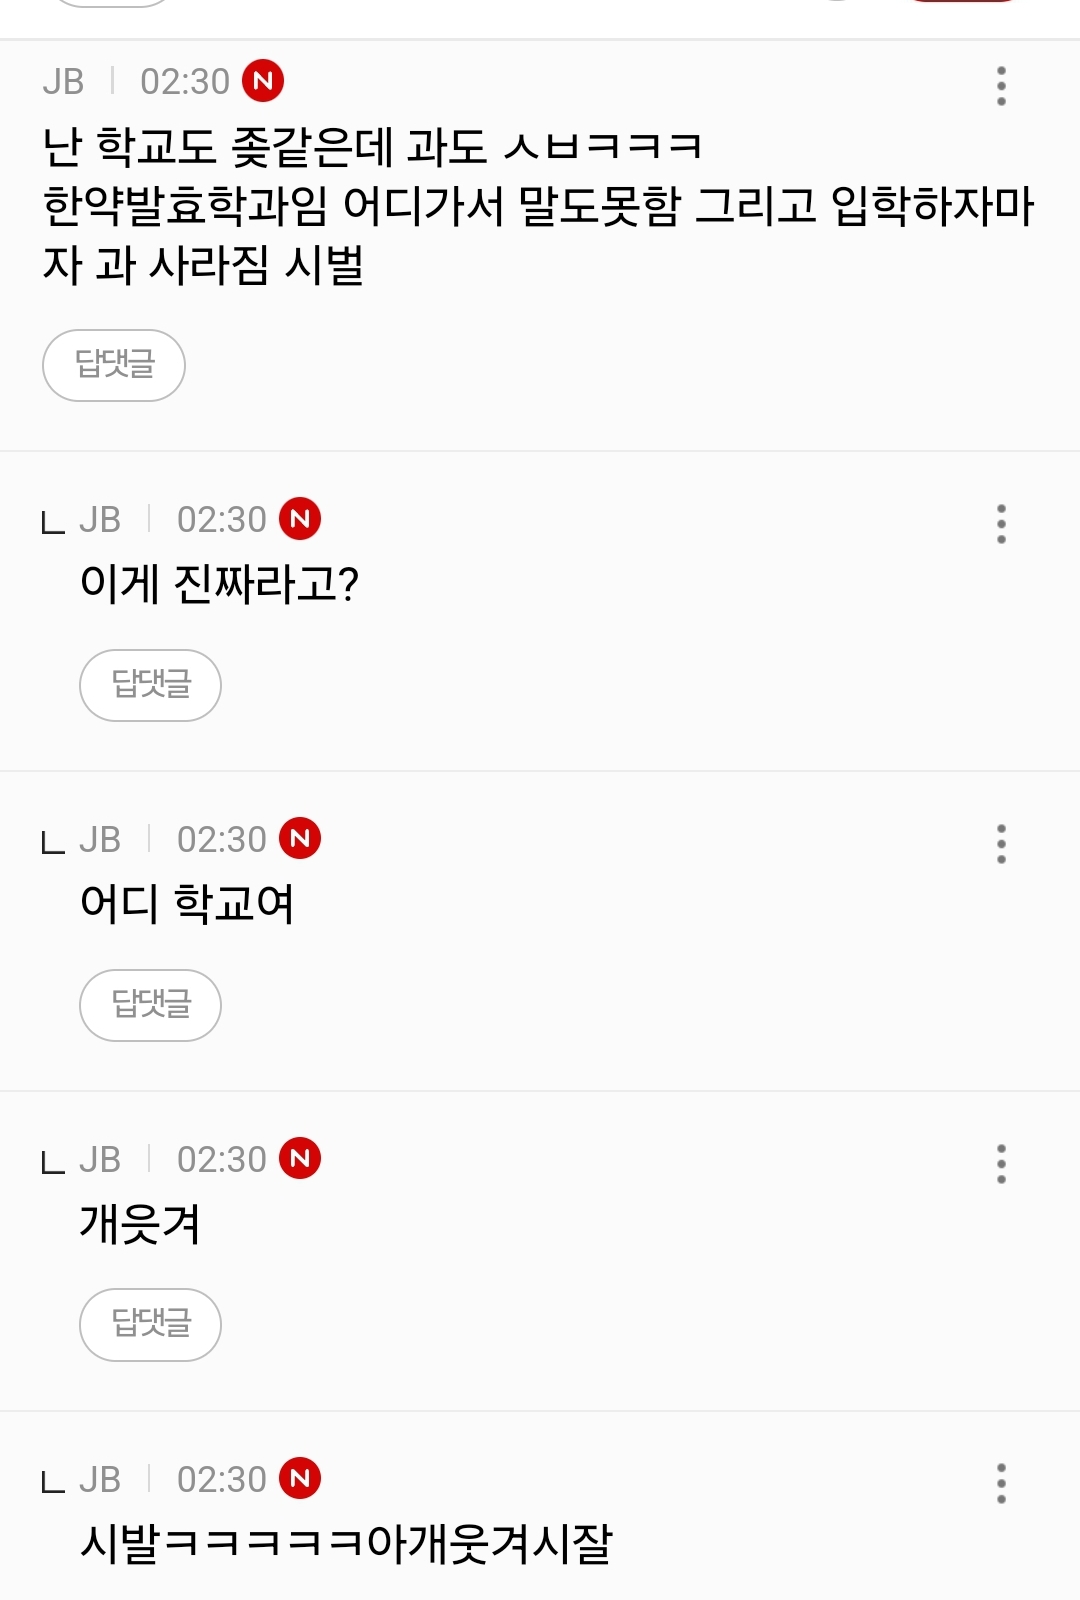This screenshot has width=1080, height=1600.
Task: Open the three-dot menu on the bottom "시발ㅋㅋㅋㅋㅋ" reply
Action: coord(1001,1484)
